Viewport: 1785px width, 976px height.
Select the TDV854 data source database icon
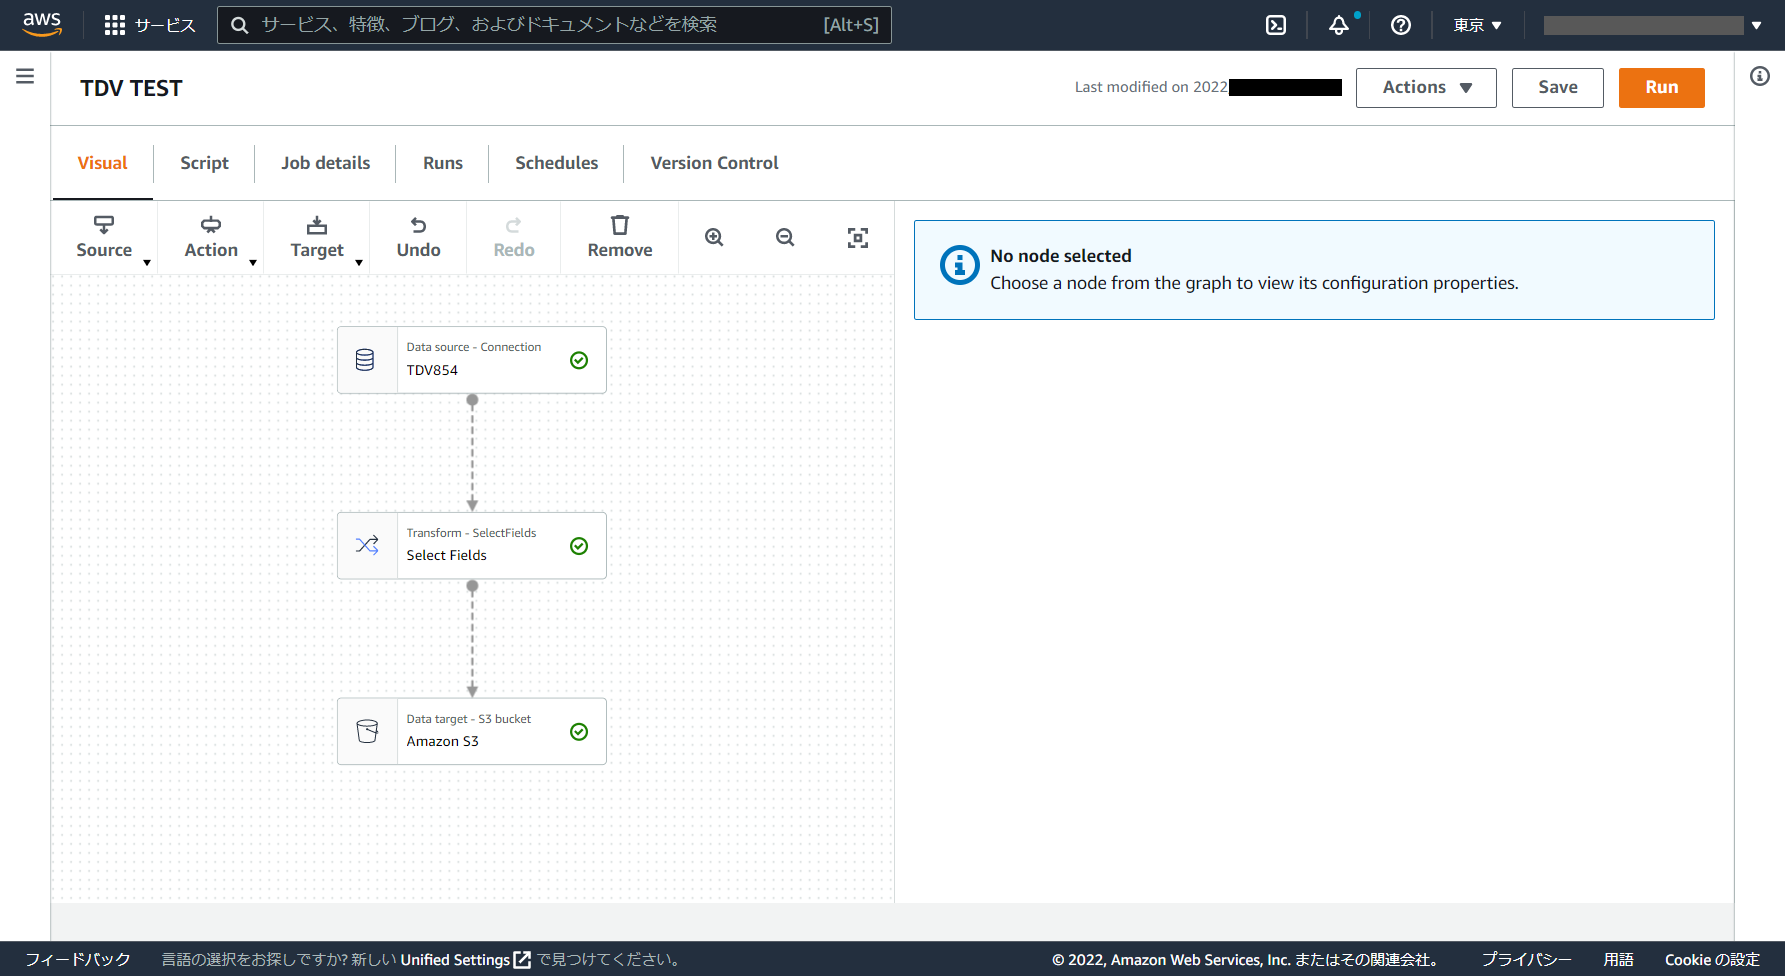pyautogui.click(x=365, y=360)
